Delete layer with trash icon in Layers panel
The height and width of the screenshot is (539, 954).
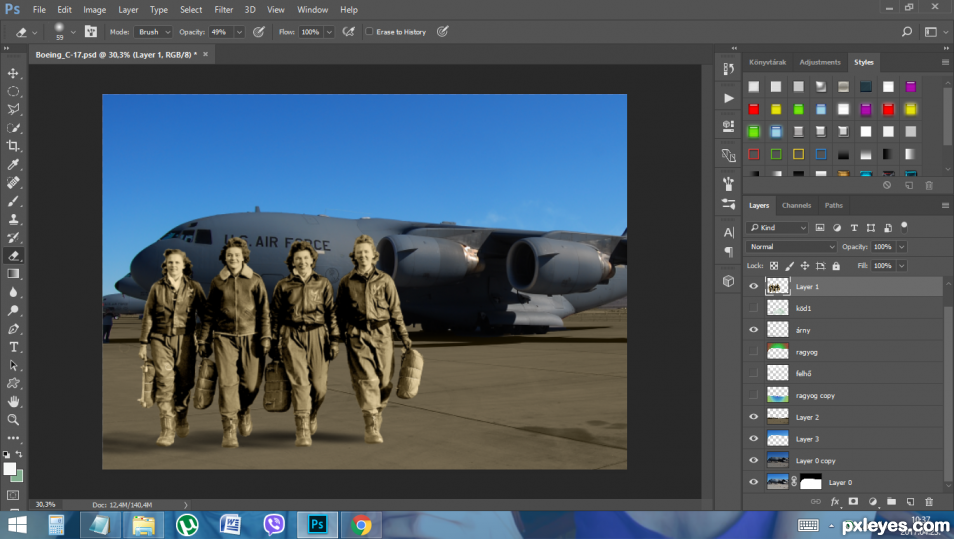click(928, 501)
